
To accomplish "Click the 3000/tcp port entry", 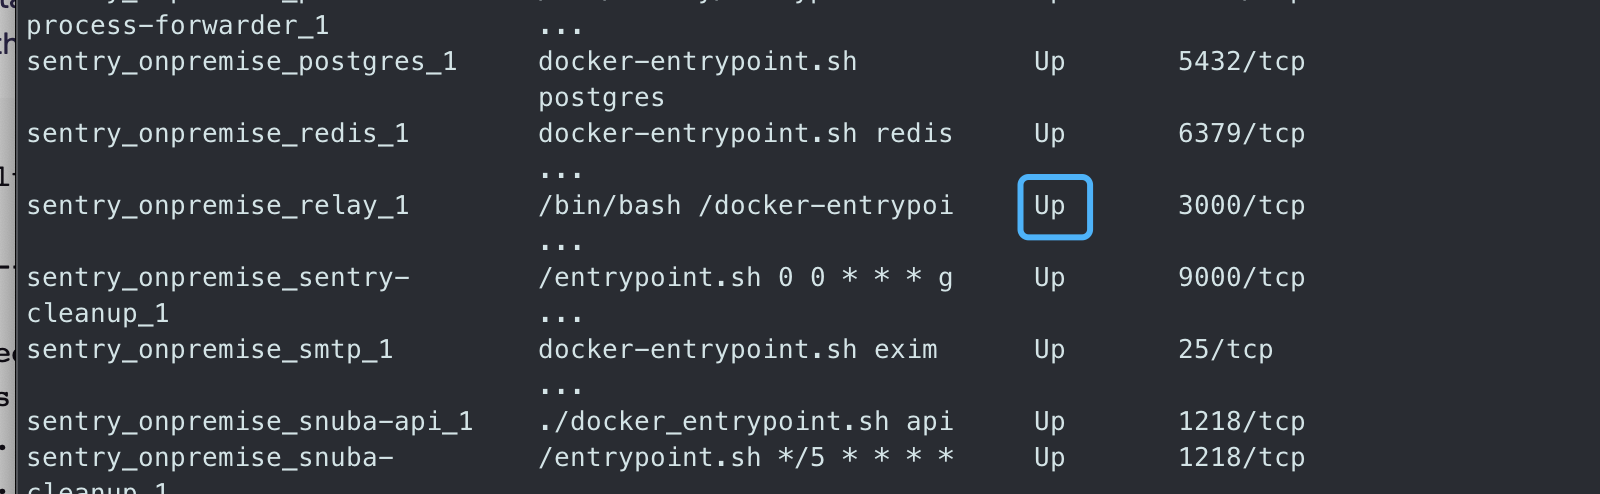I will (1241, 206).
